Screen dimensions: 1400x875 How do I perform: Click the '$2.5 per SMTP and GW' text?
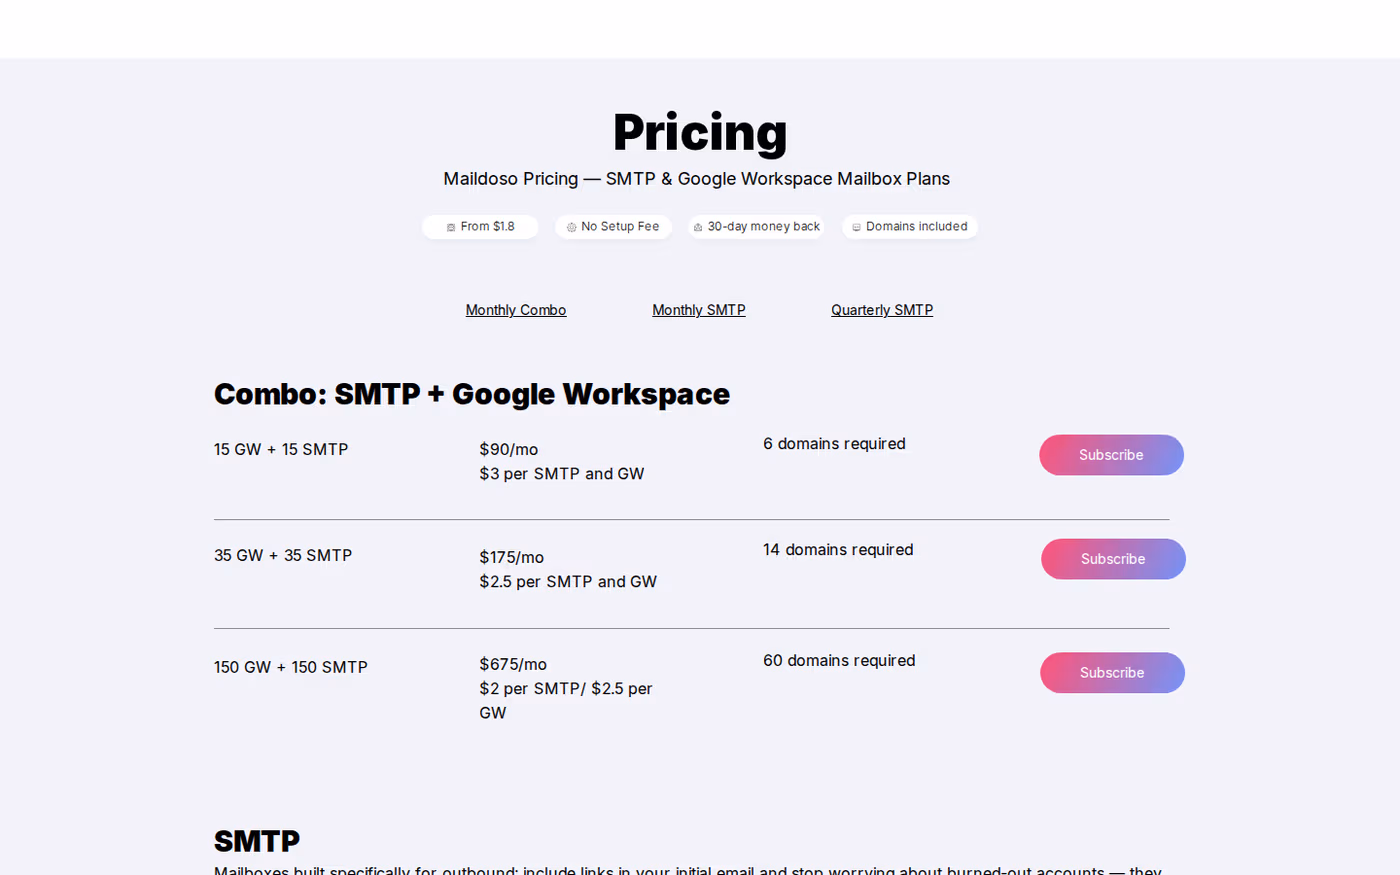click(568, 582)
